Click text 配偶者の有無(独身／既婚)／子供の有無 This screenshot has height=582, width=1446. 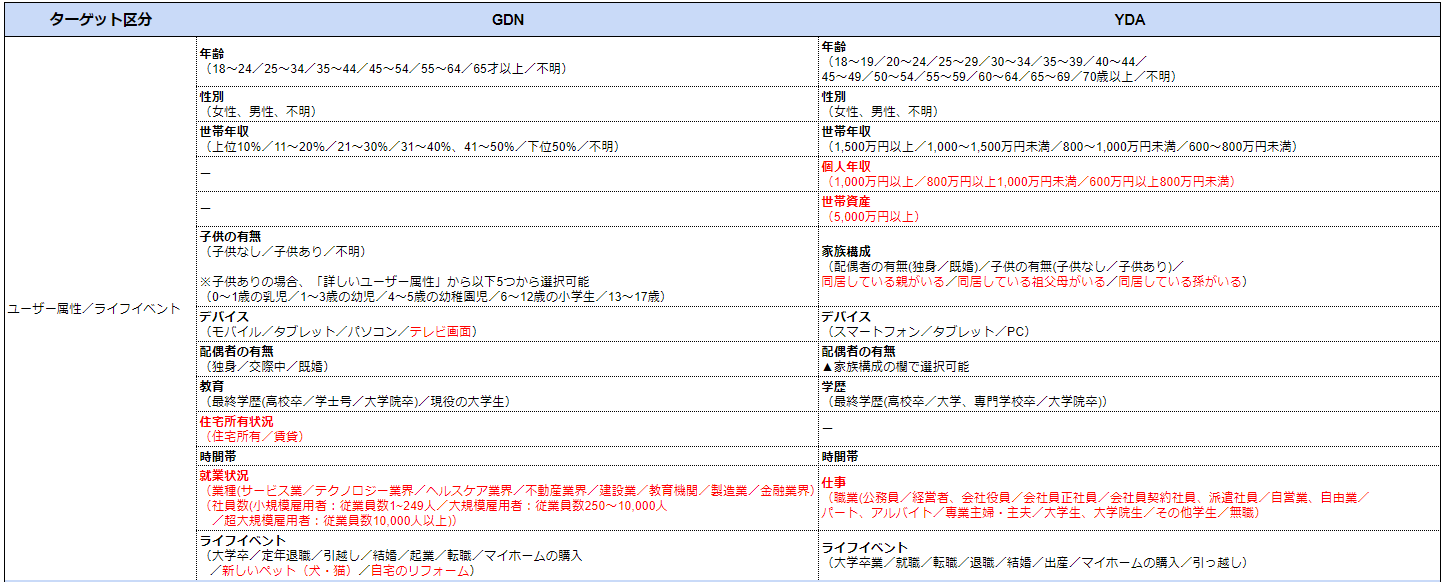point(1002,267)
